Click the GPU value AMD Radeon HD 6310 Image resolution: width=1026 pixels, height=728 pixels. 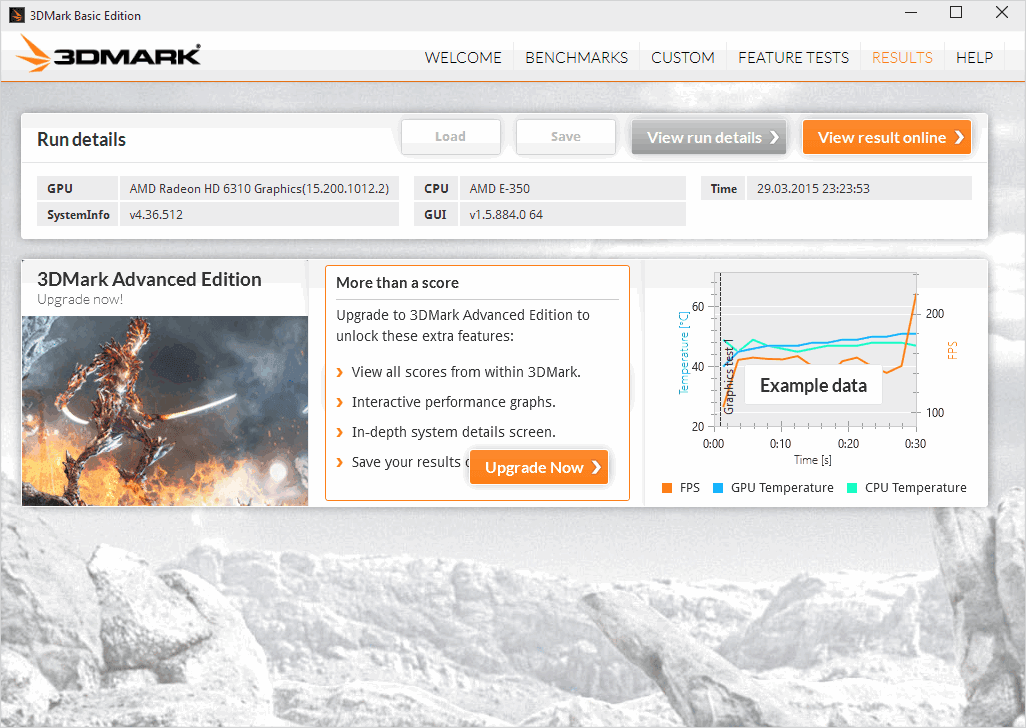point(259,188)
